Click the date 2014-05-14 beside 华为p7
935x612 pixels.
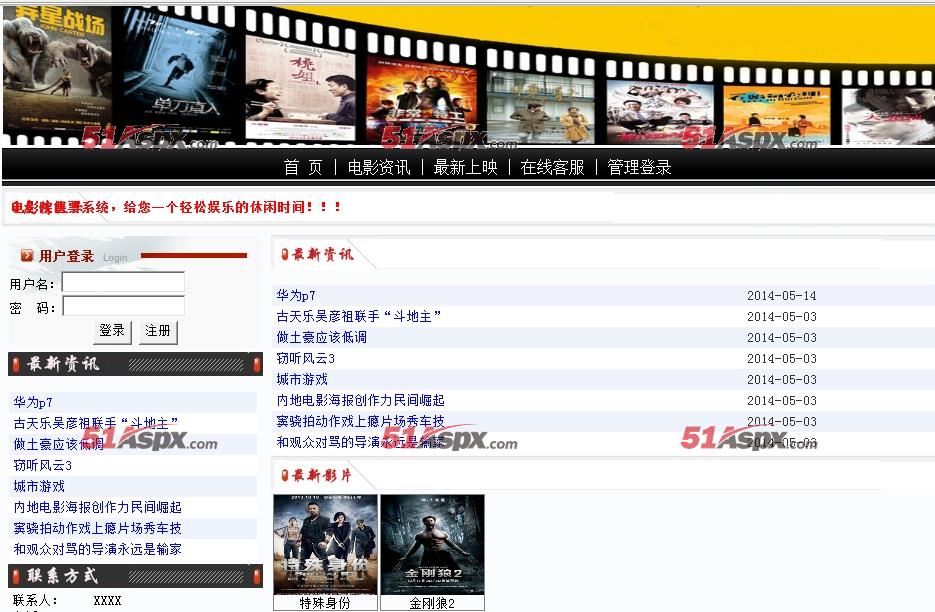[782, 295]
